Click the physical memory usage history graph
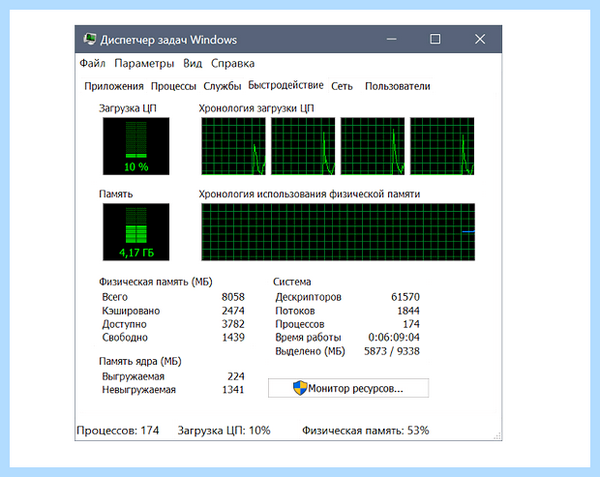 338,232
